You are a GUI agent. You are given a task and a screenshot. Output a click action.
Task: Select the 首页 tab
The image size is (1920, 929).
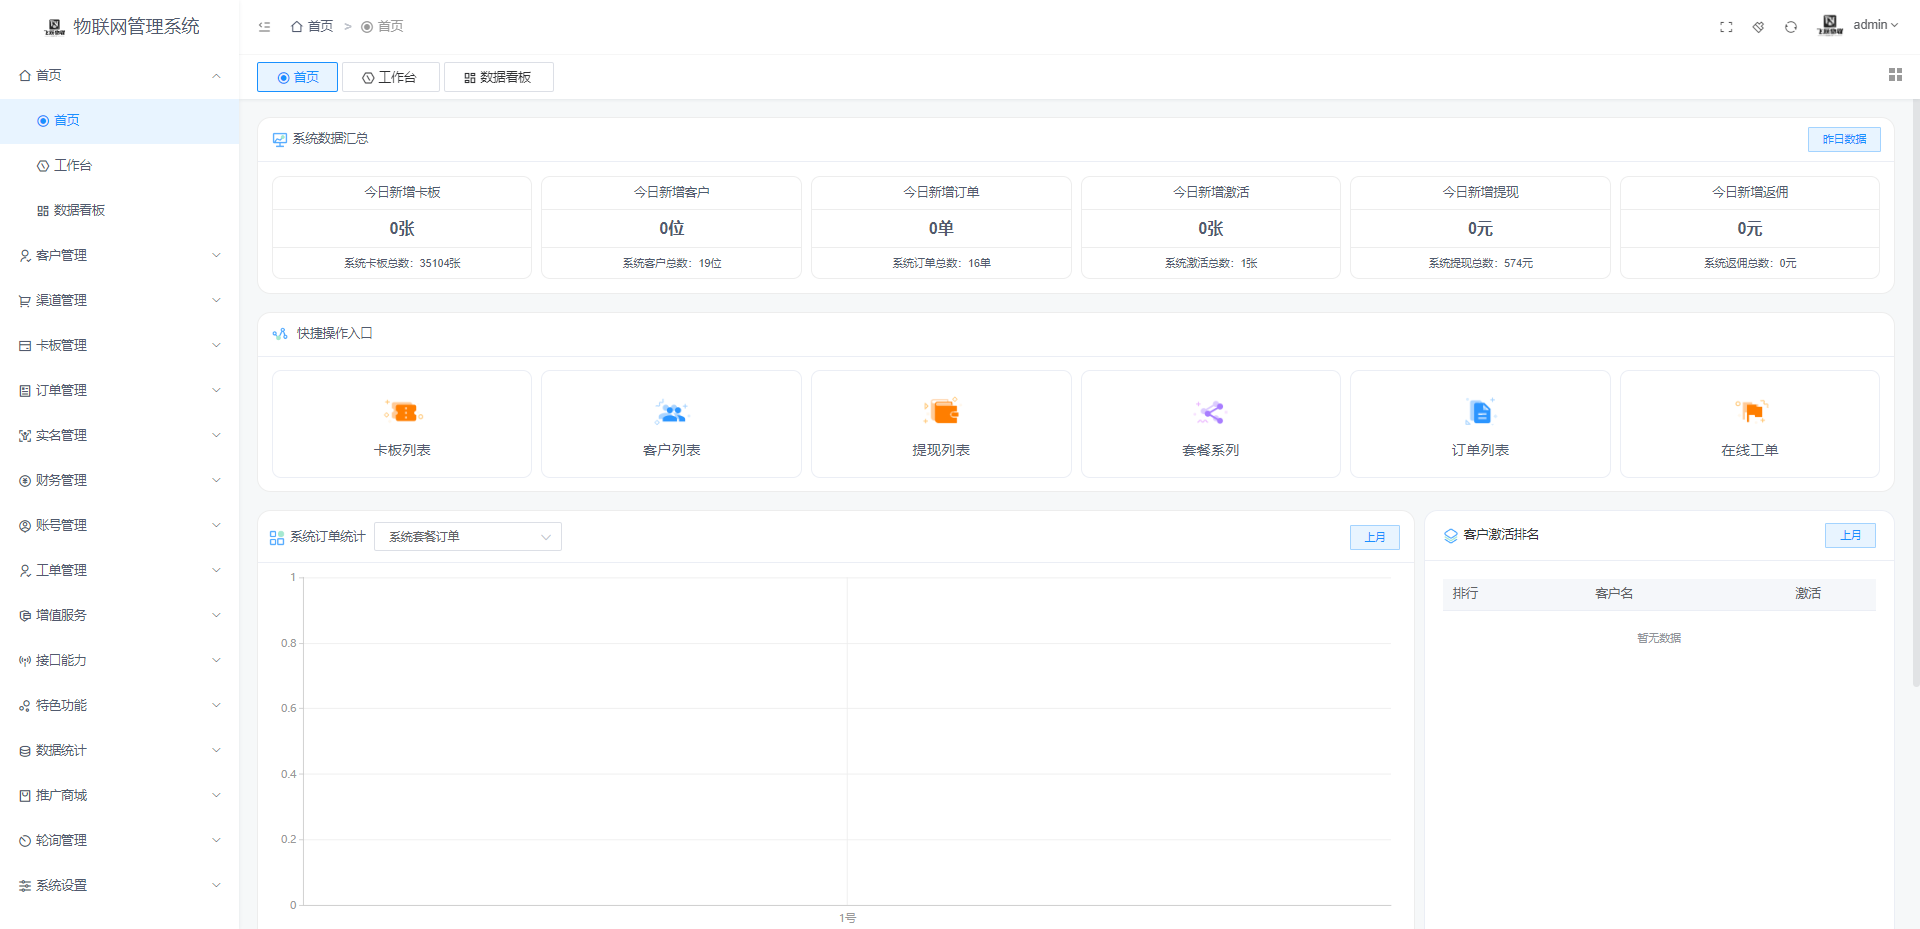[297, 77]
